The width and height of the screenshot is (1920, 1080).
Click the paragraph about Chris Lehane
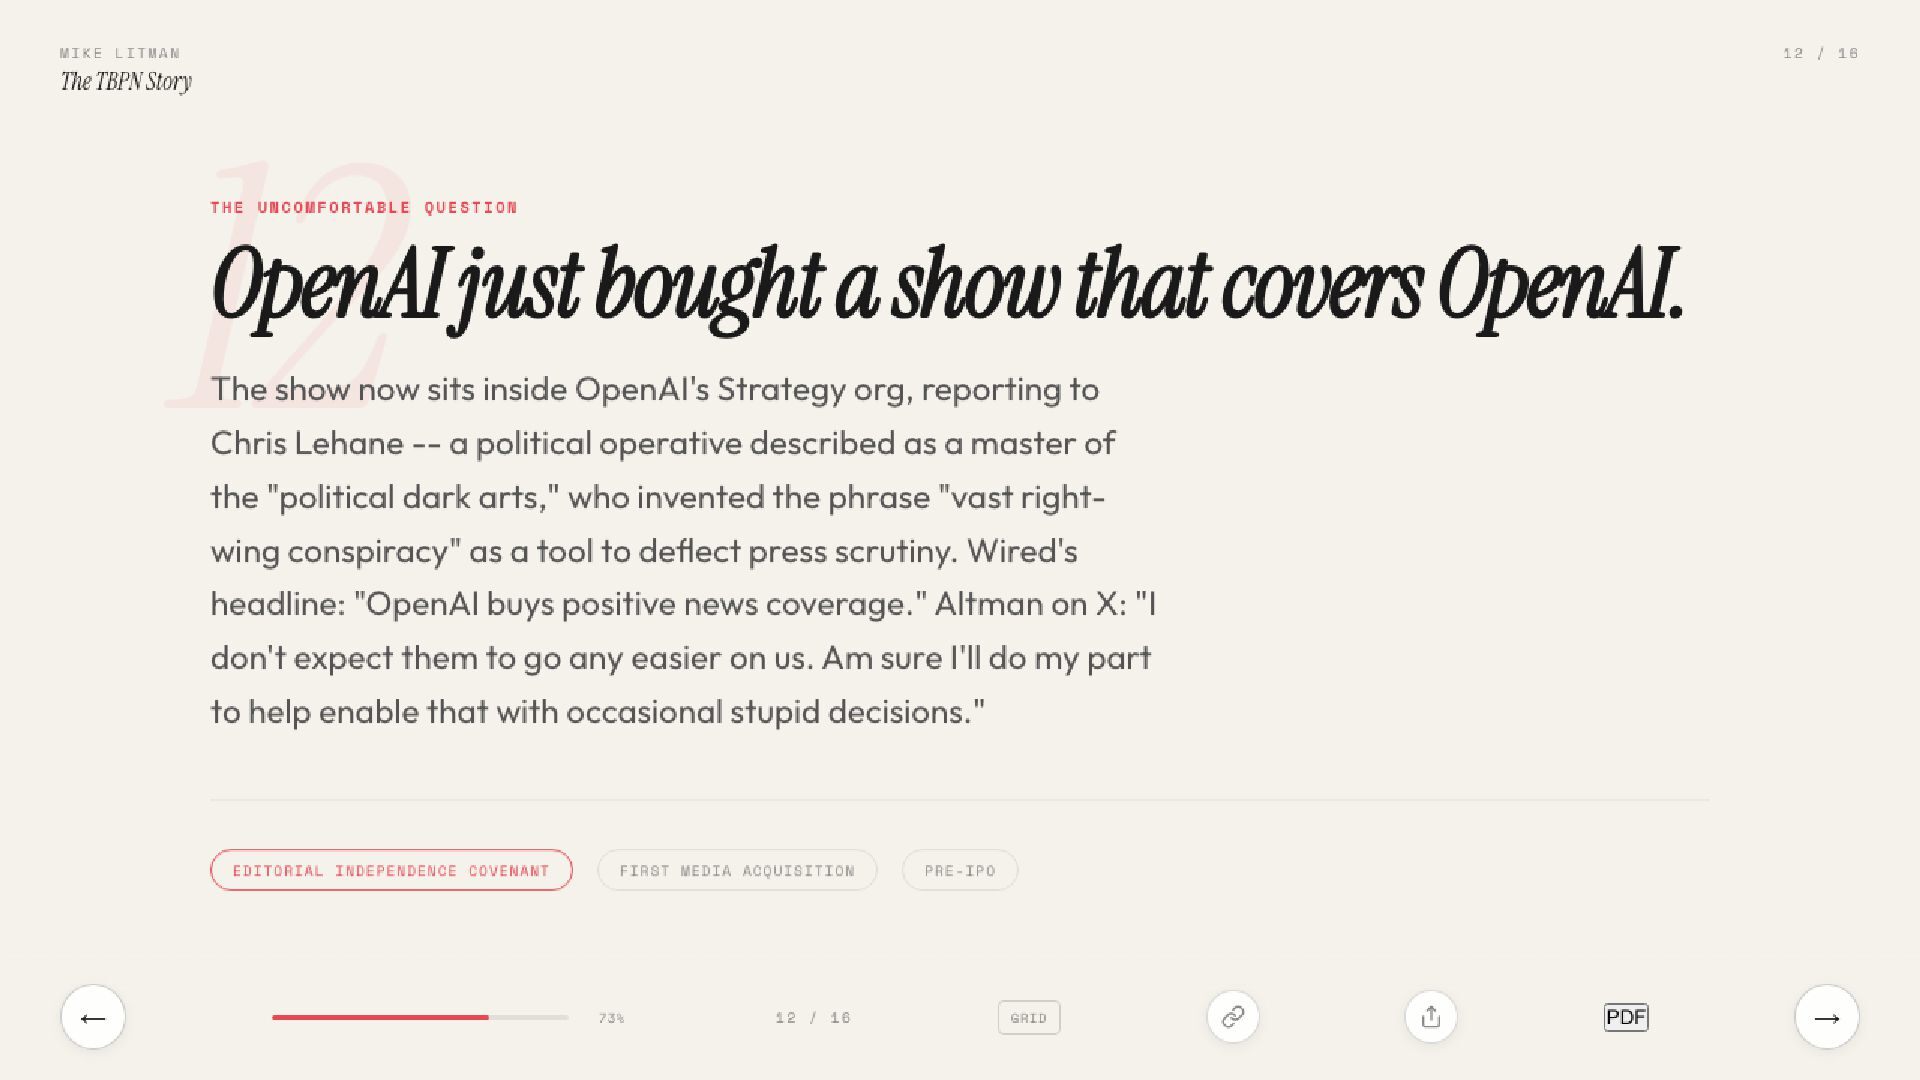pyautogui.click(x=683, y=550)
